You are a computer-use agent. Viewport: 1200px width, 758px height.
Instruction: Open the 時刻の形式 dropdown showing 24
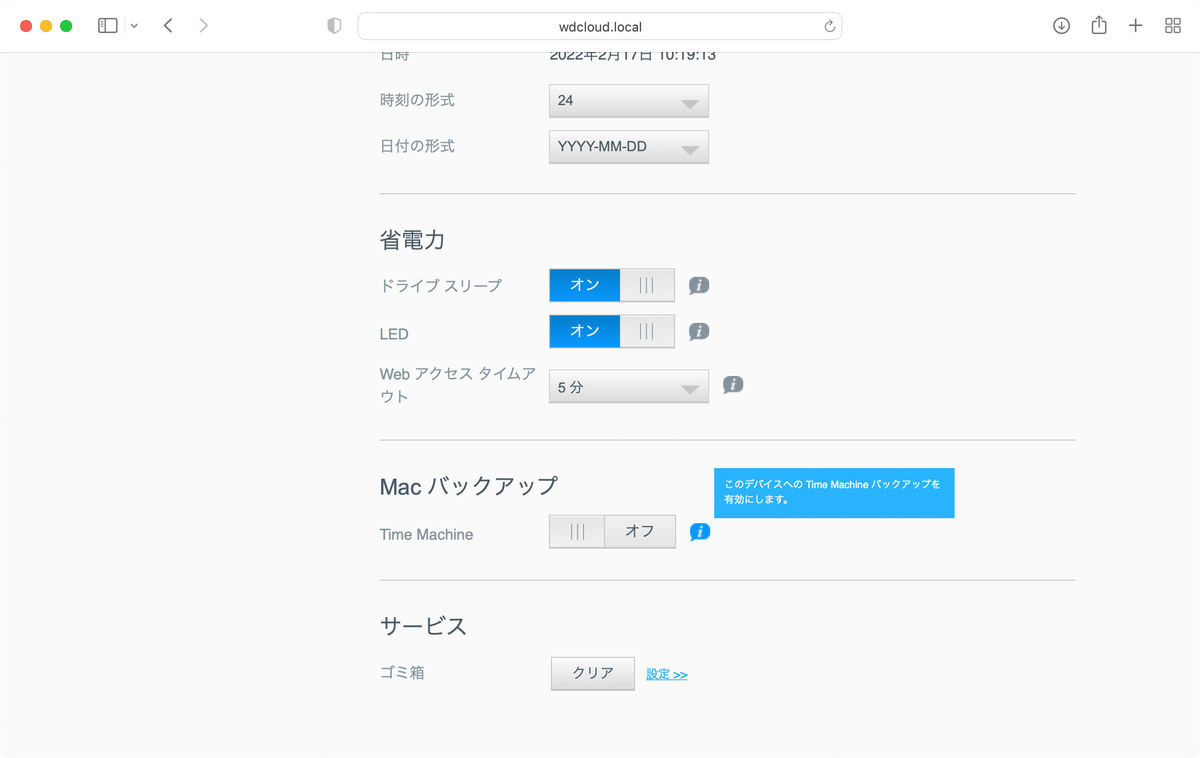click(x=629, y=101)
